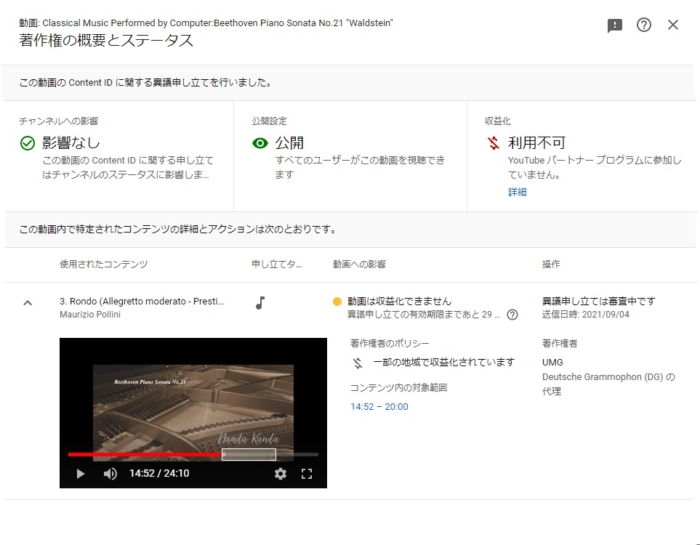Image resolution: width=700 pixels, height=545 pixels.
Task: Click the help icon beside dispute deadline
Action: [x=513, y=315]
